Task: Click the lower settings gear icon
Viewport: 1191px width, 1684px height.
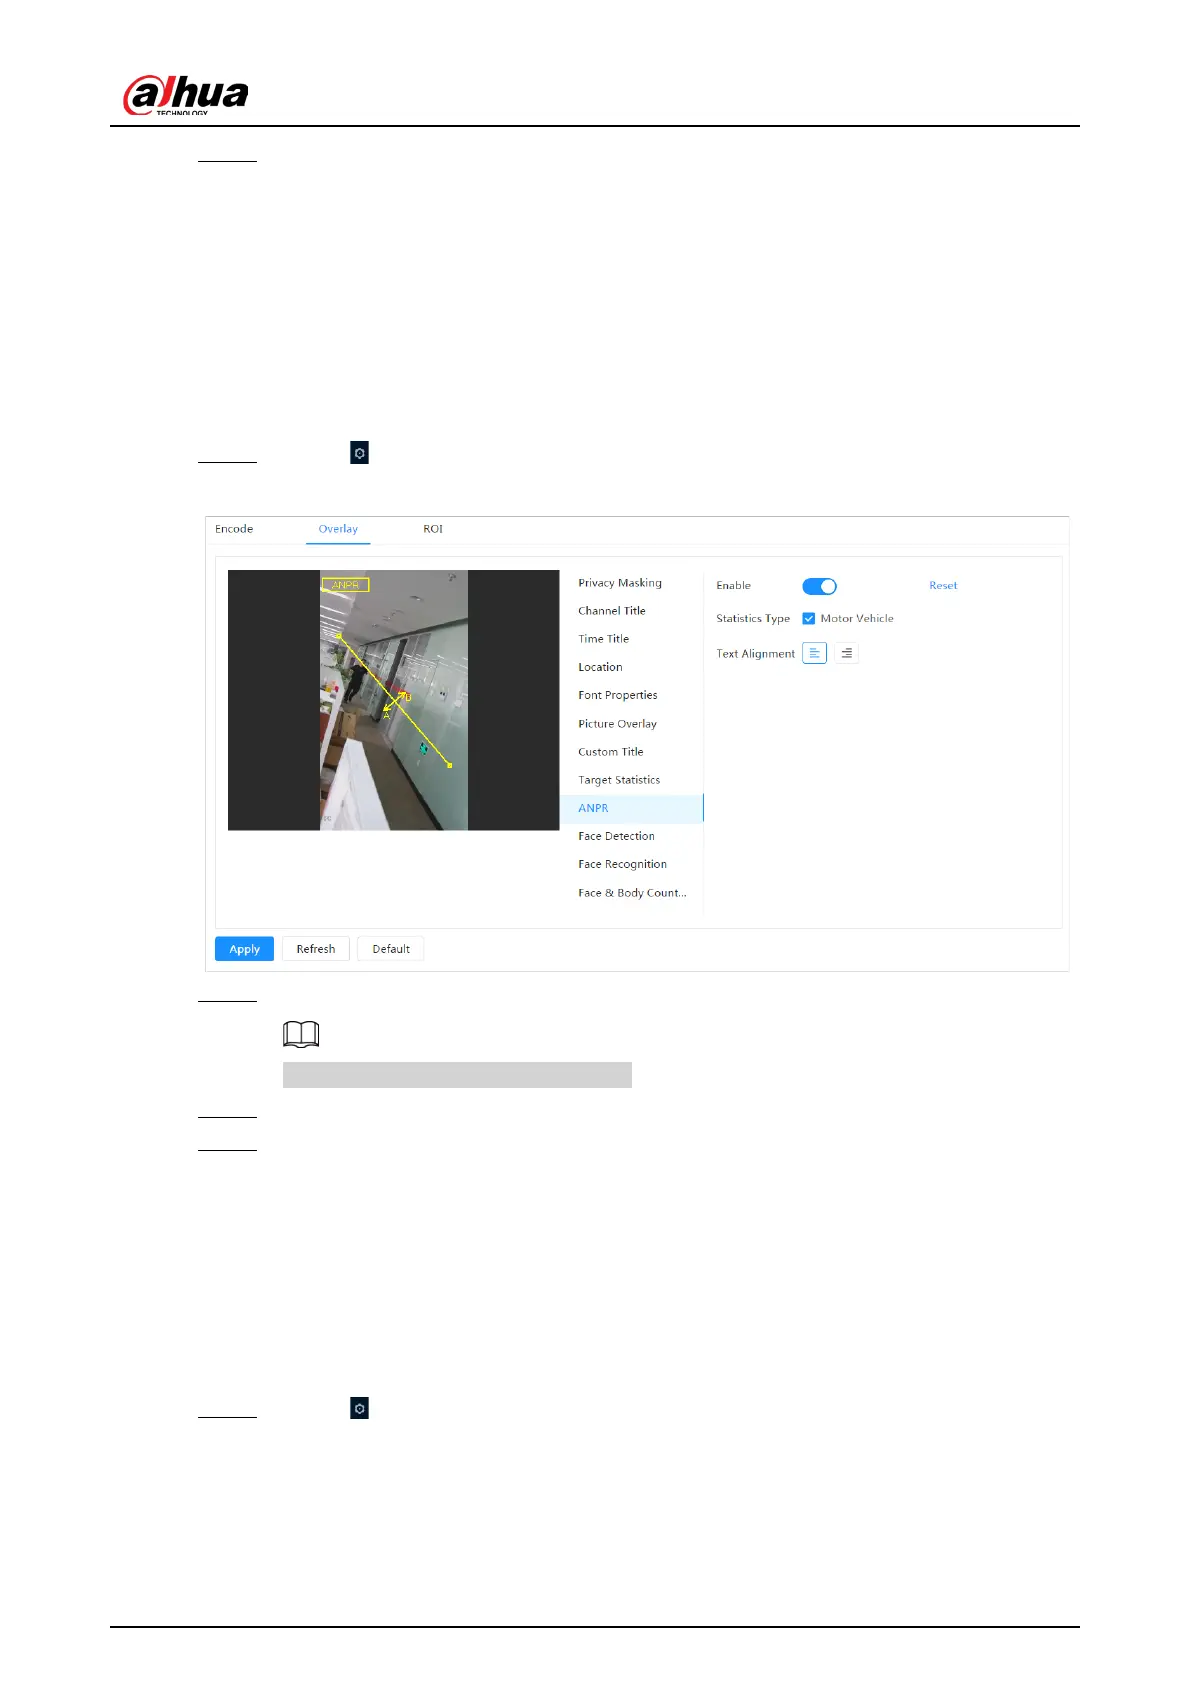Action: pyautogui.click(x=359, y=1408)
